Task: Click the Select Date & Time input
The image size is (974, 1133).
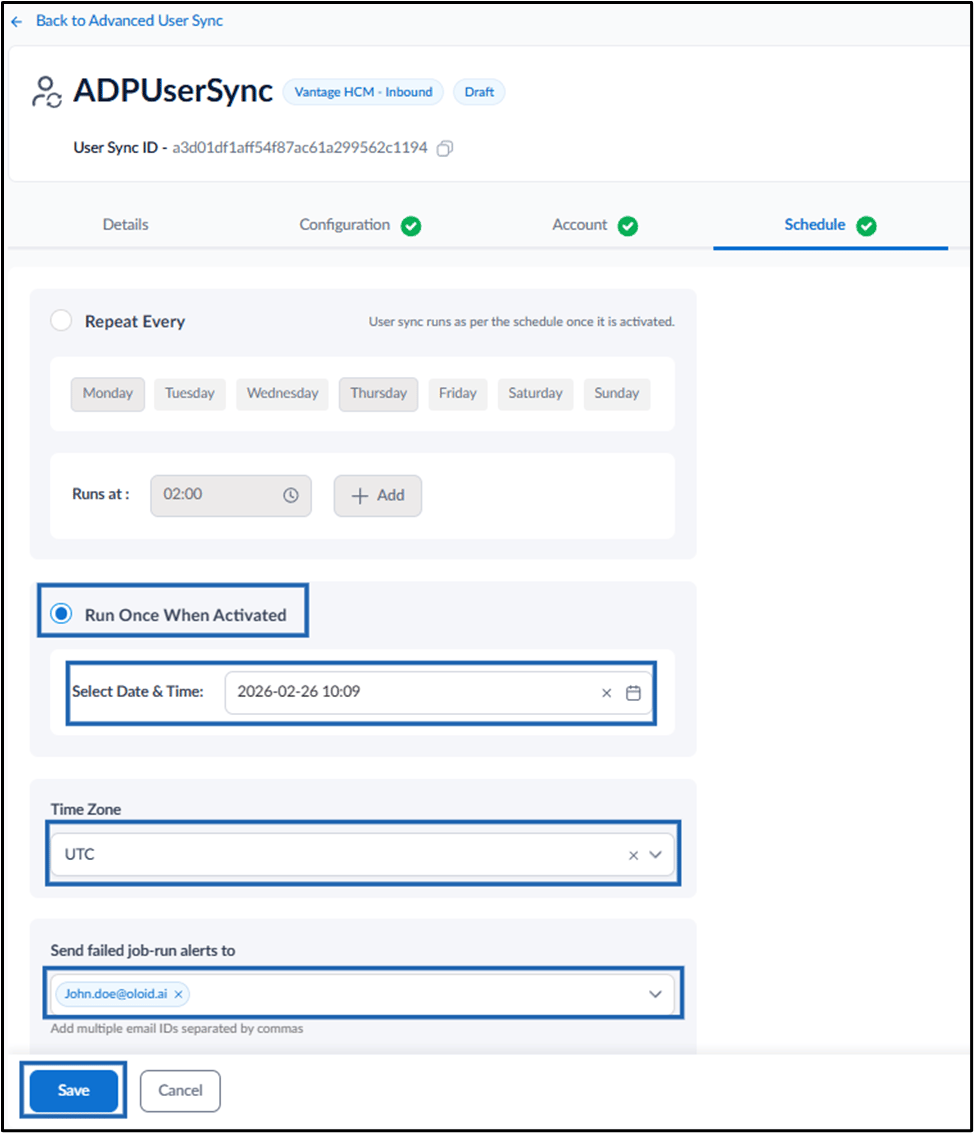Action: coord(439,693)
